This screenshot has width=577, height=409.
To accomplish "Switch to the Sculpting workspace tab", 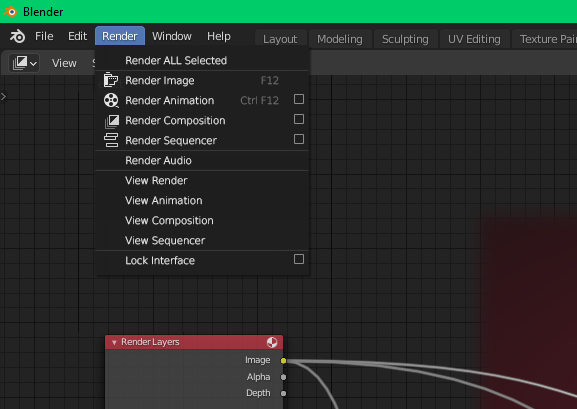I will pos(405,39).
